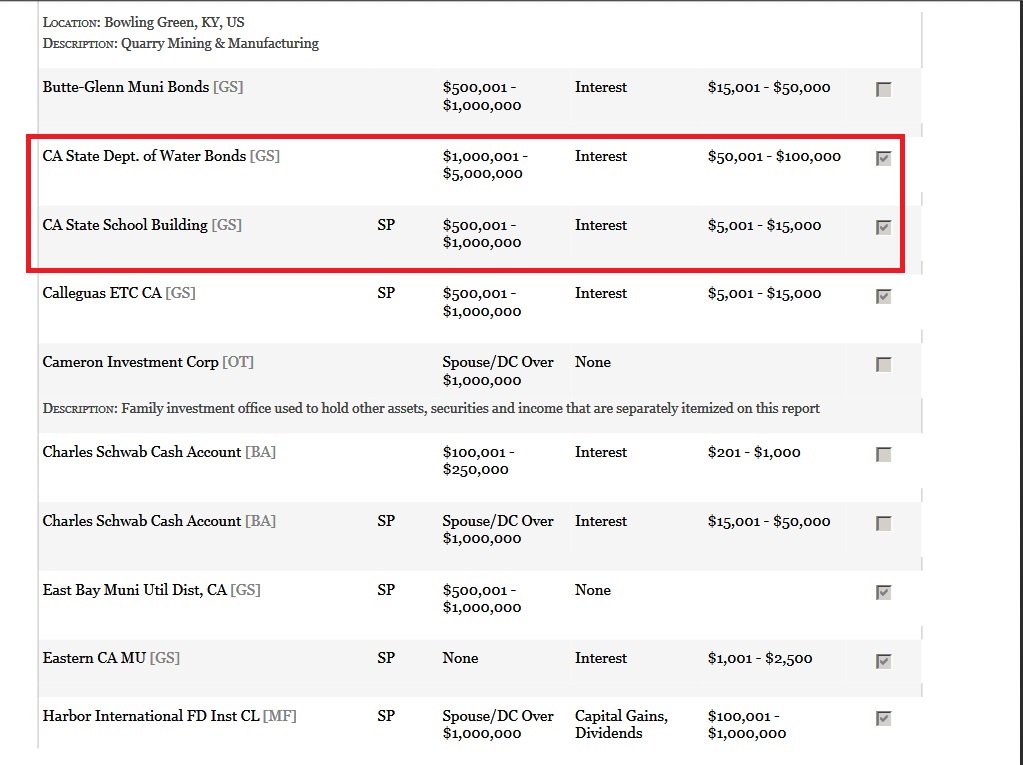Click the [OT] tag beside Cameron Investment Corp

point(238,362)
